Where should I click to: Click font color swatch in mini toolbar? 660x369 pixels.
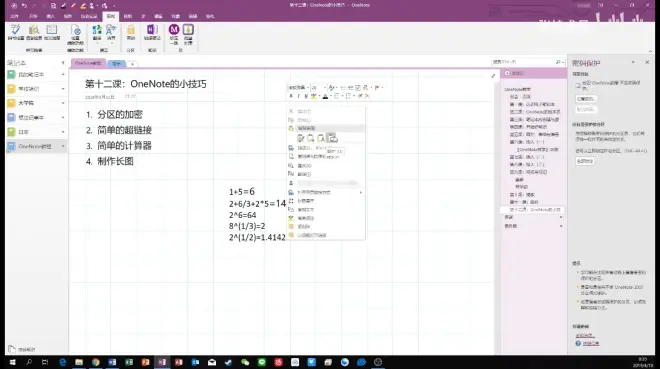[x=325, y=96]
